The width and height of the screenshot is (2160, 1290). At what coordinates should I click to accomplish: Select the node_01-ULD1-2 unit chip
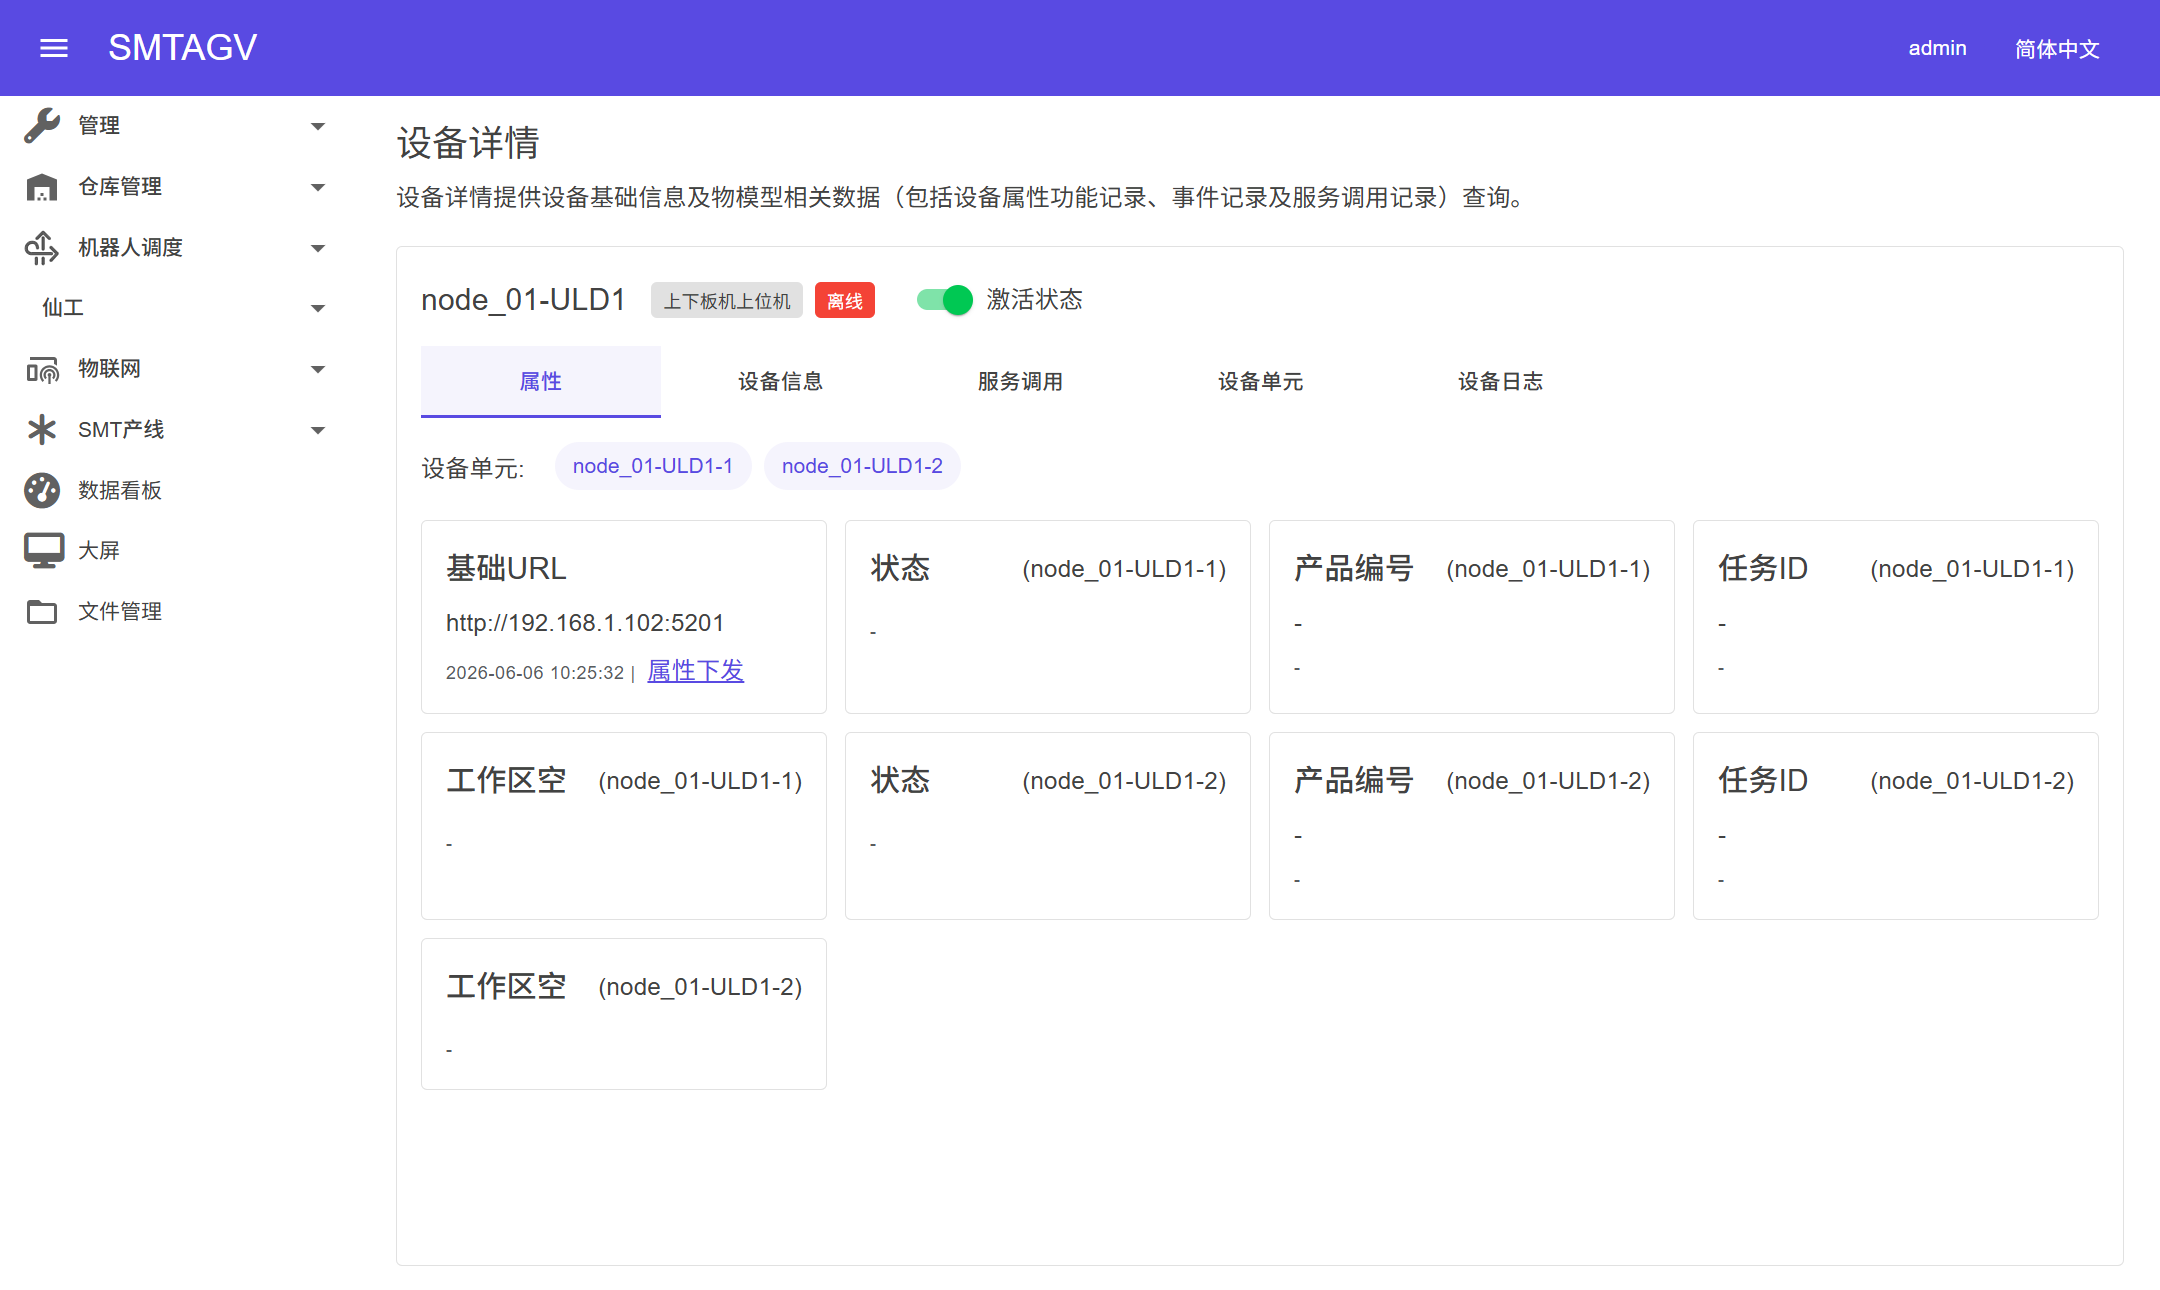862,466
